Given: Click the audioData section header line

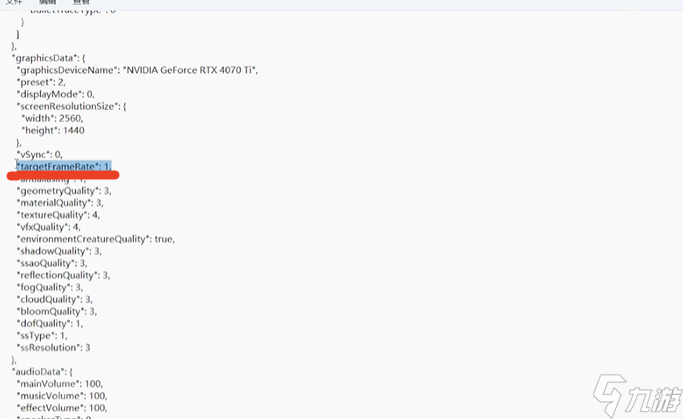Looking at the screenshot, I should tap(42, 372).
